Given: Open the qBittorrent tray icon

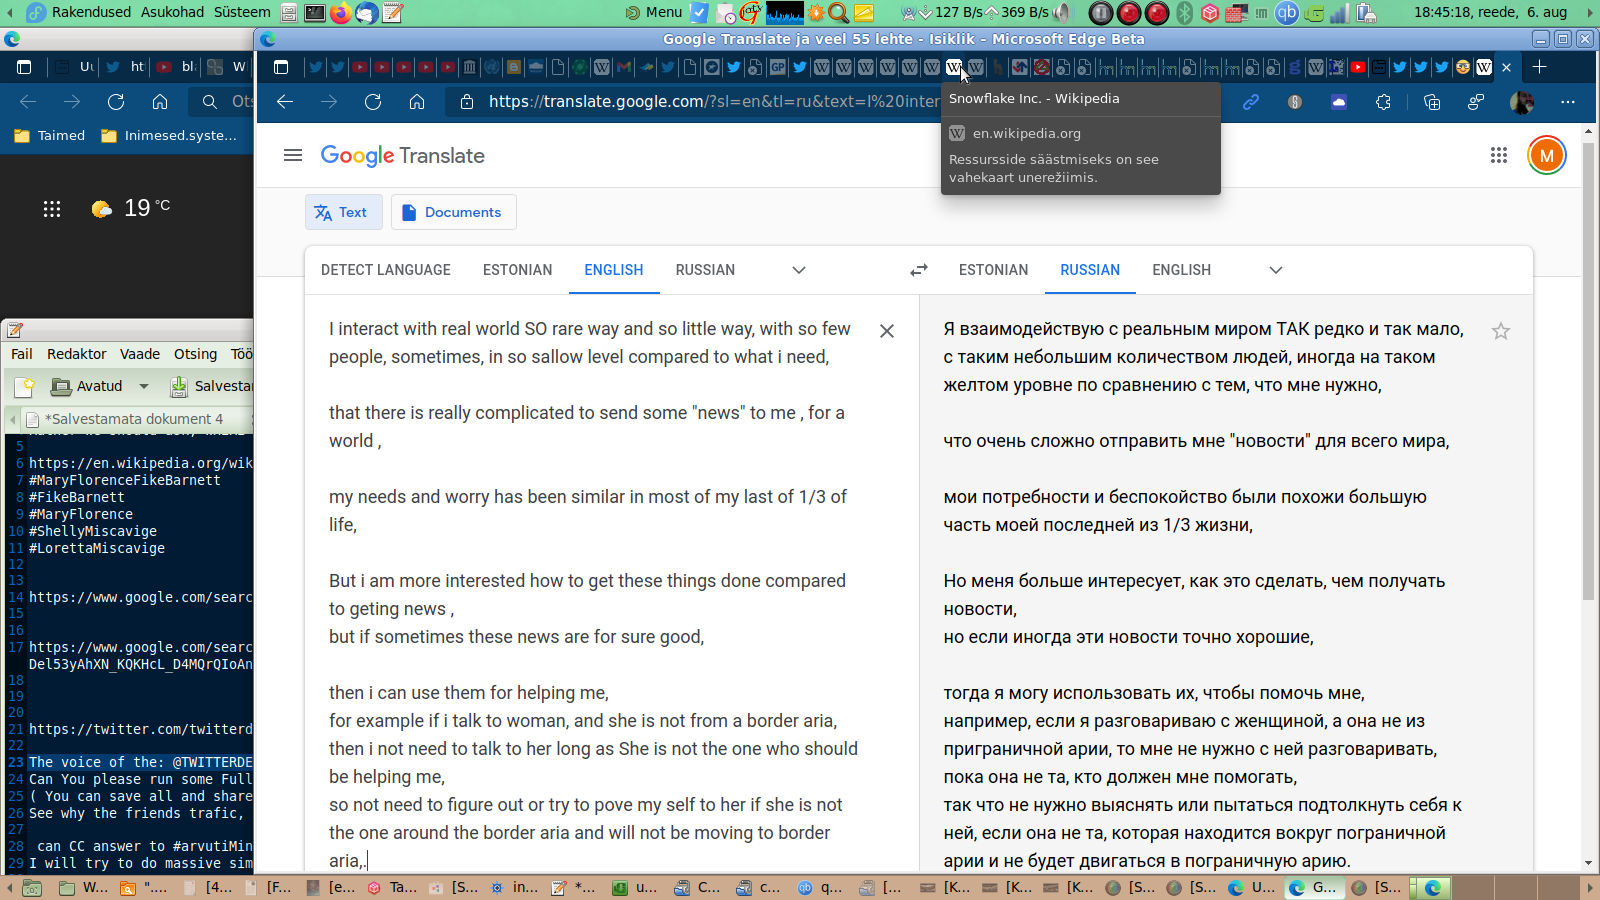Looking at the screenshot, I should [1287, 13].
